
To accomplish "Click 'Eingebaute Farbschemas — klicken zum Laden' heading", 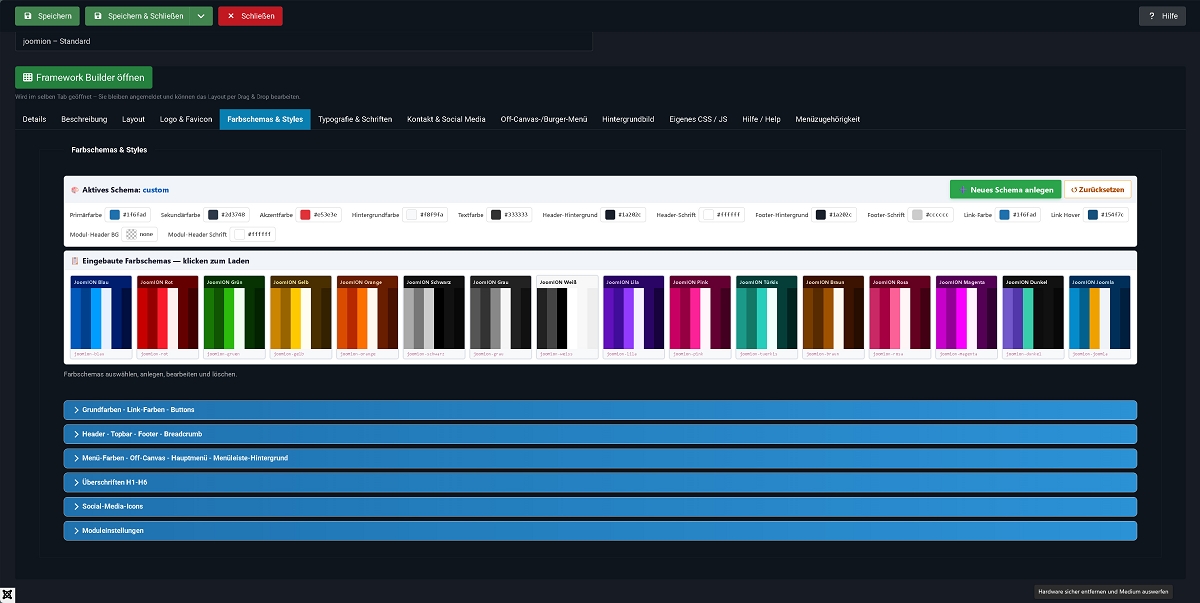I will (x=165, y=261).
